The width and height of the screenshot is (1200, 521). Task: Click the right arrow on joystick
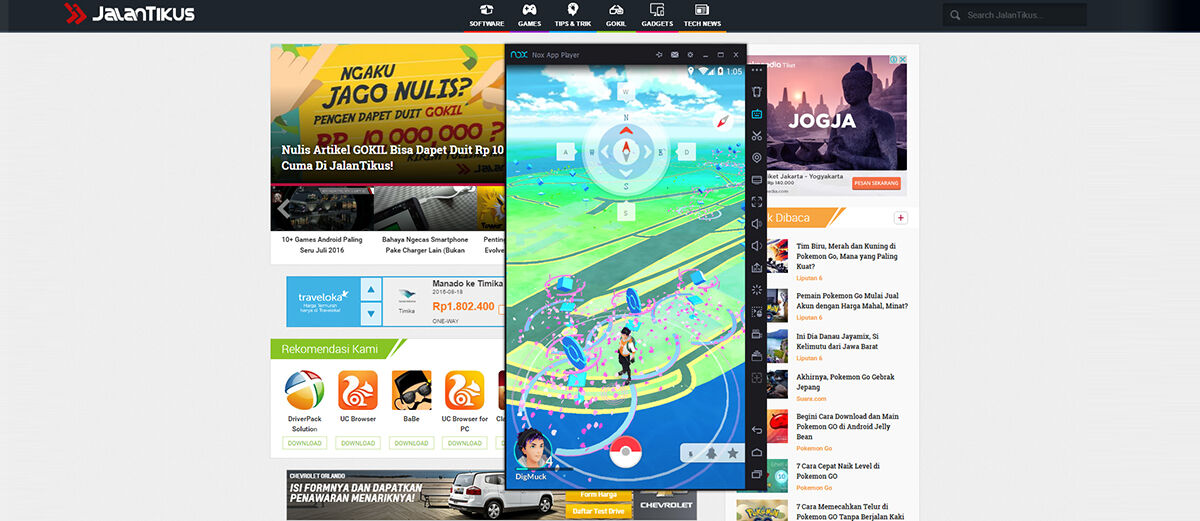coord(648,152)
